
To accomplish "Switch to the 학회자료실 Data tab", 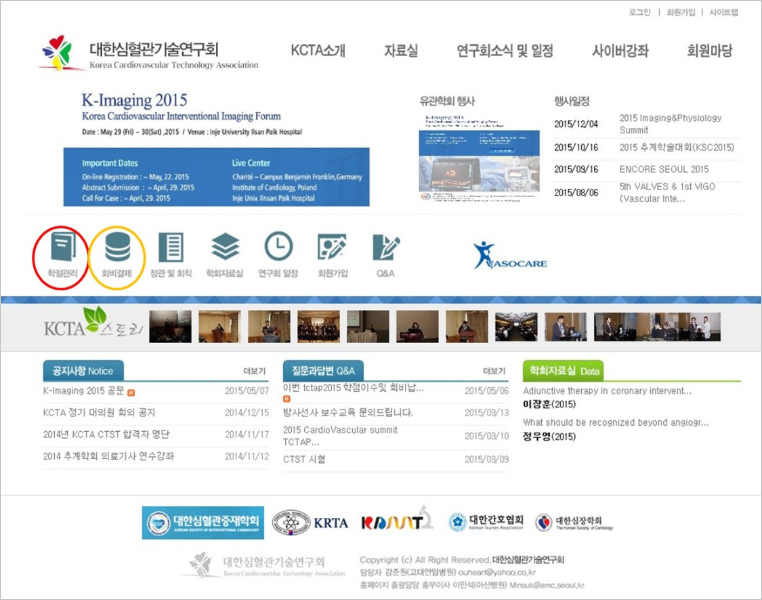I will coord(564,370).
